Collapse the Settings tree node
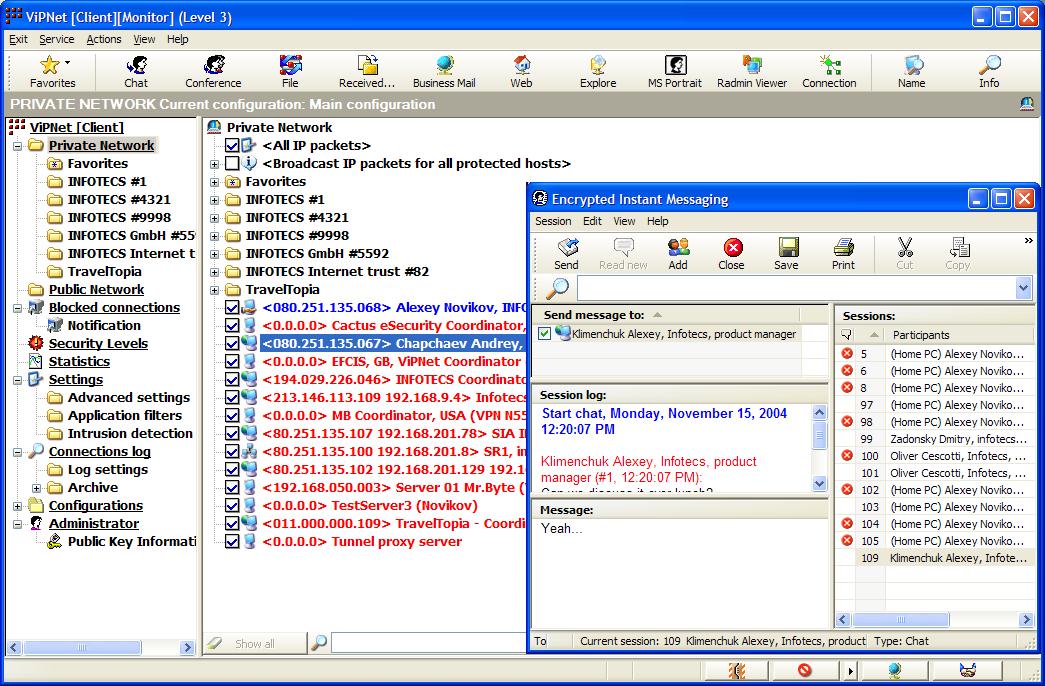The width and height of the screenshot is (1045, 686). [x=18, y=380]
